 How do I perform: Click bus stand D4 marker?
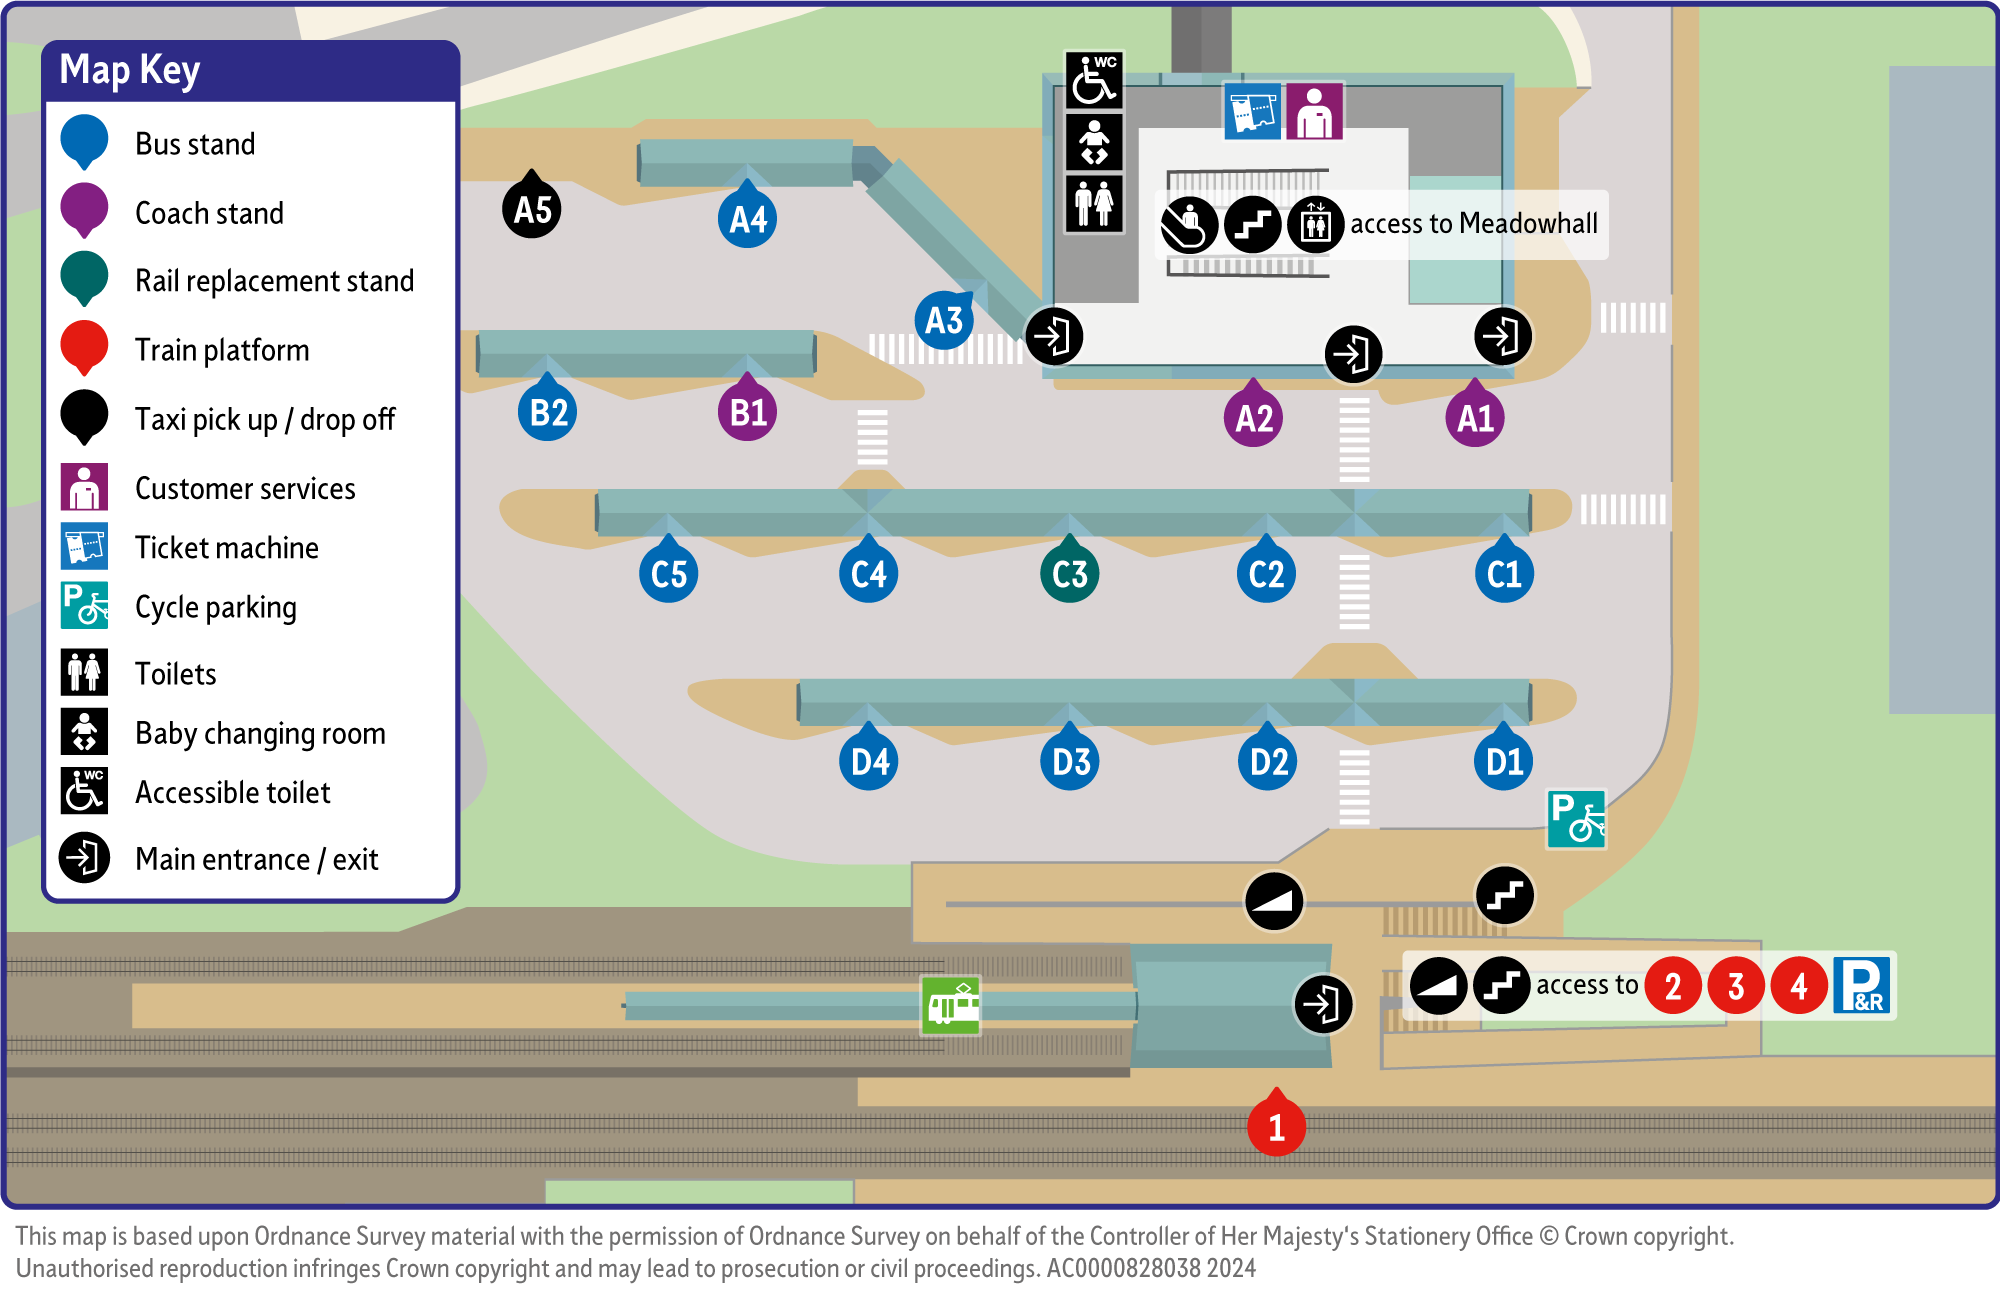point(869,759)
